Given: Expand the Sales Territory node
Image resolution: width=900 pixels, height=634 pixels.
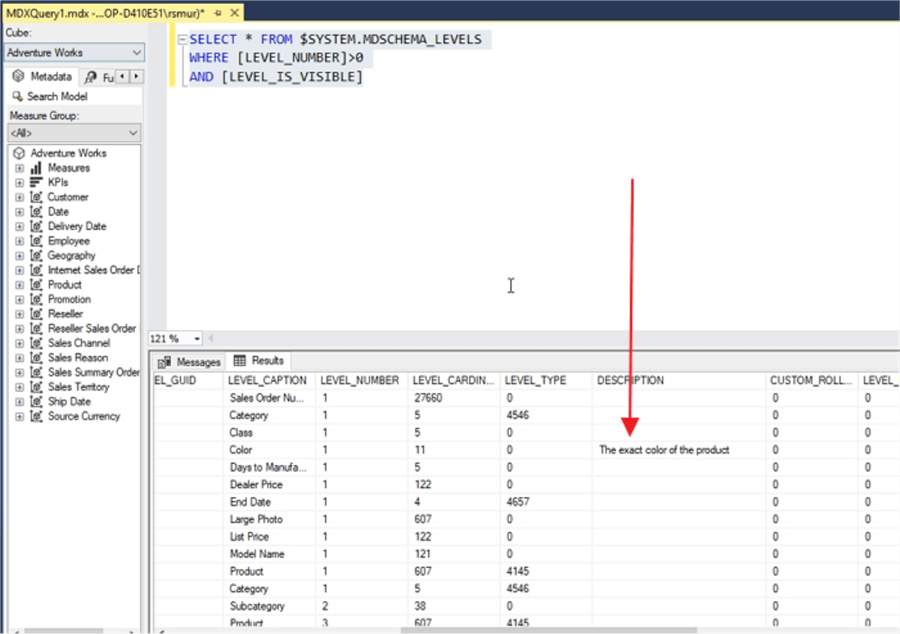Looking at the screenshot, I should coord(20,387).
